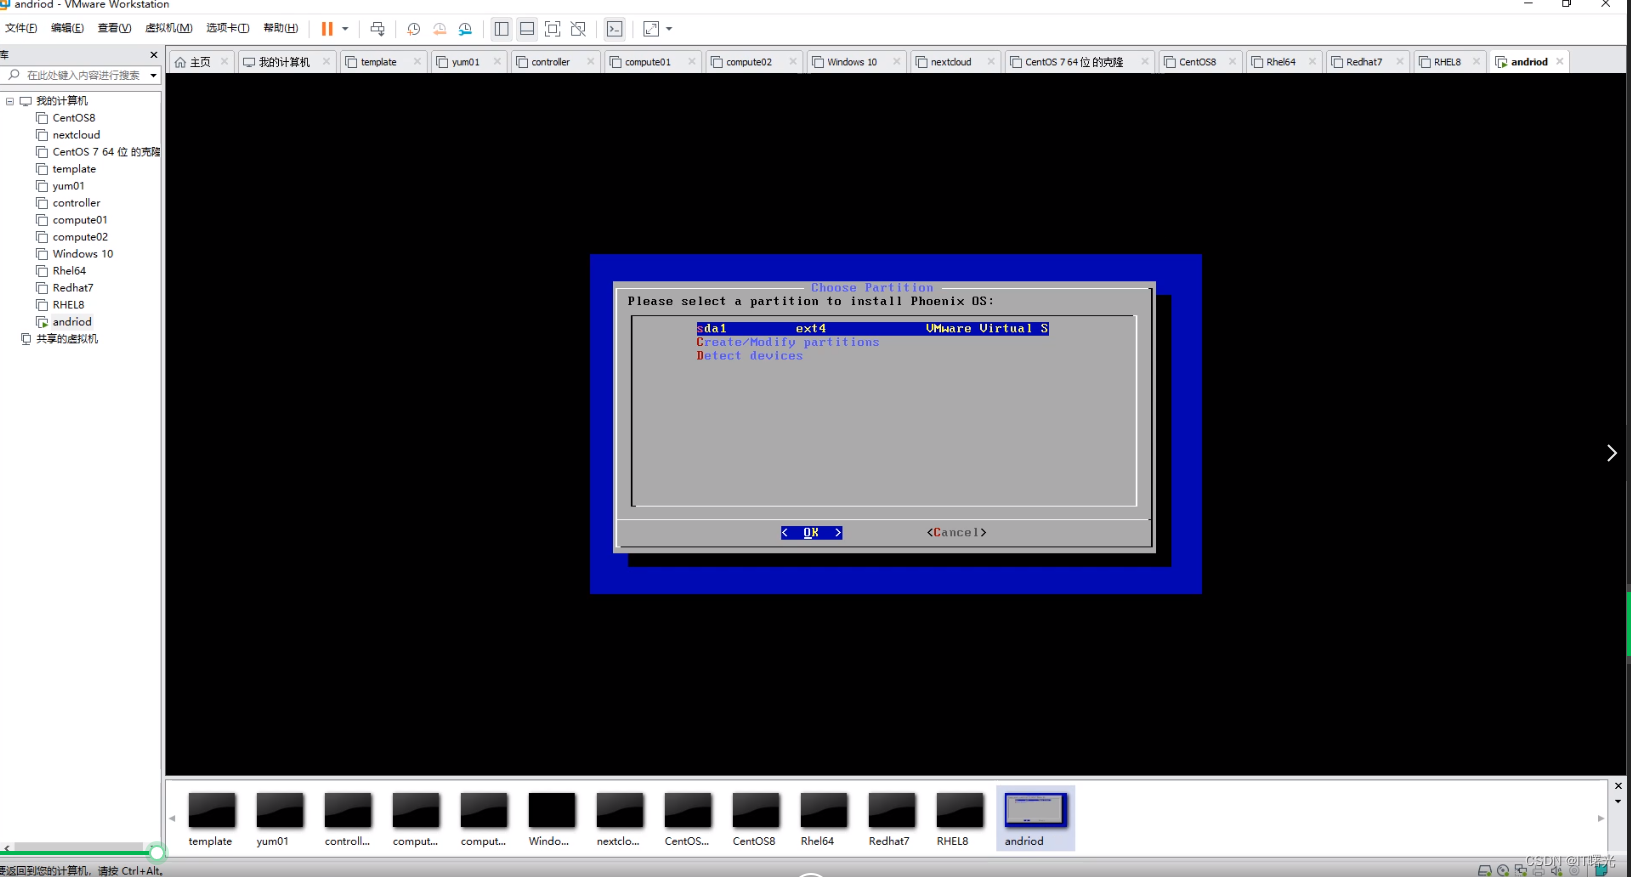The image size is (1631, 877).
Task: Pause the virtual machine with the orange button
Action: coord(326,29)
